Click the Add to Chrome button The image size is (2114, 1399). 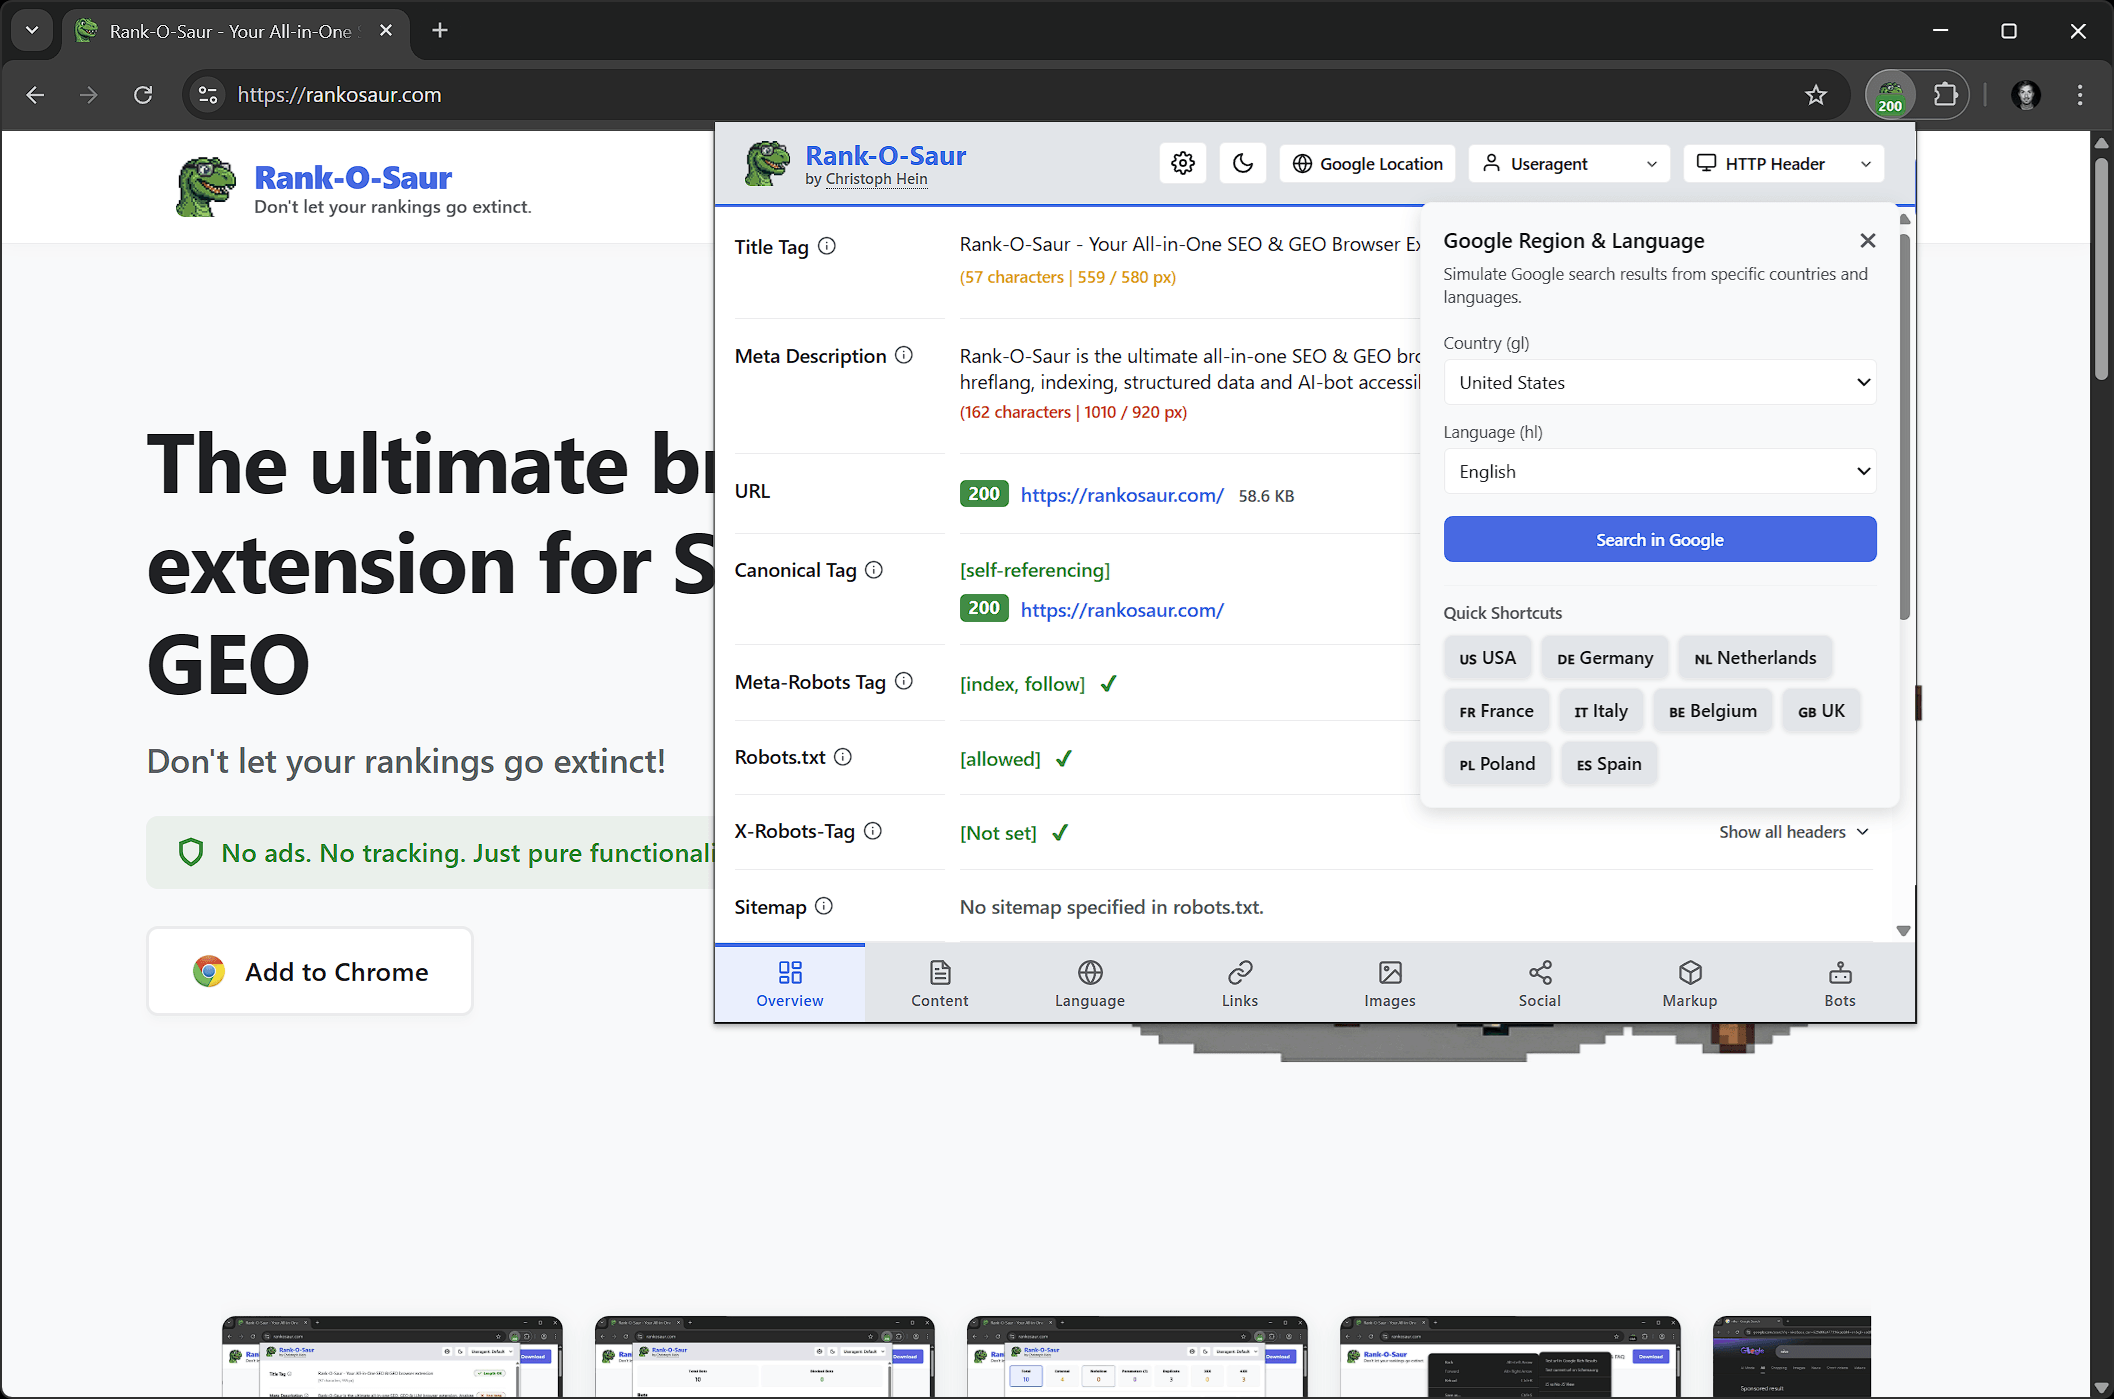(x=310, y=971)
